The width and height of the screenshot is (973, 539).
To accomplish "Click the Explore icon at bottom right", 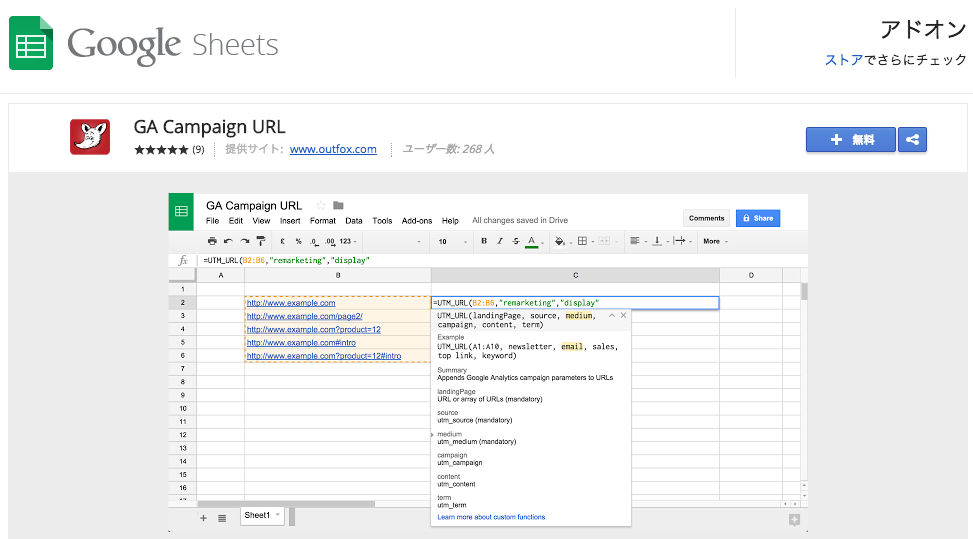I will pyautogui.click(x=794, y=520).
